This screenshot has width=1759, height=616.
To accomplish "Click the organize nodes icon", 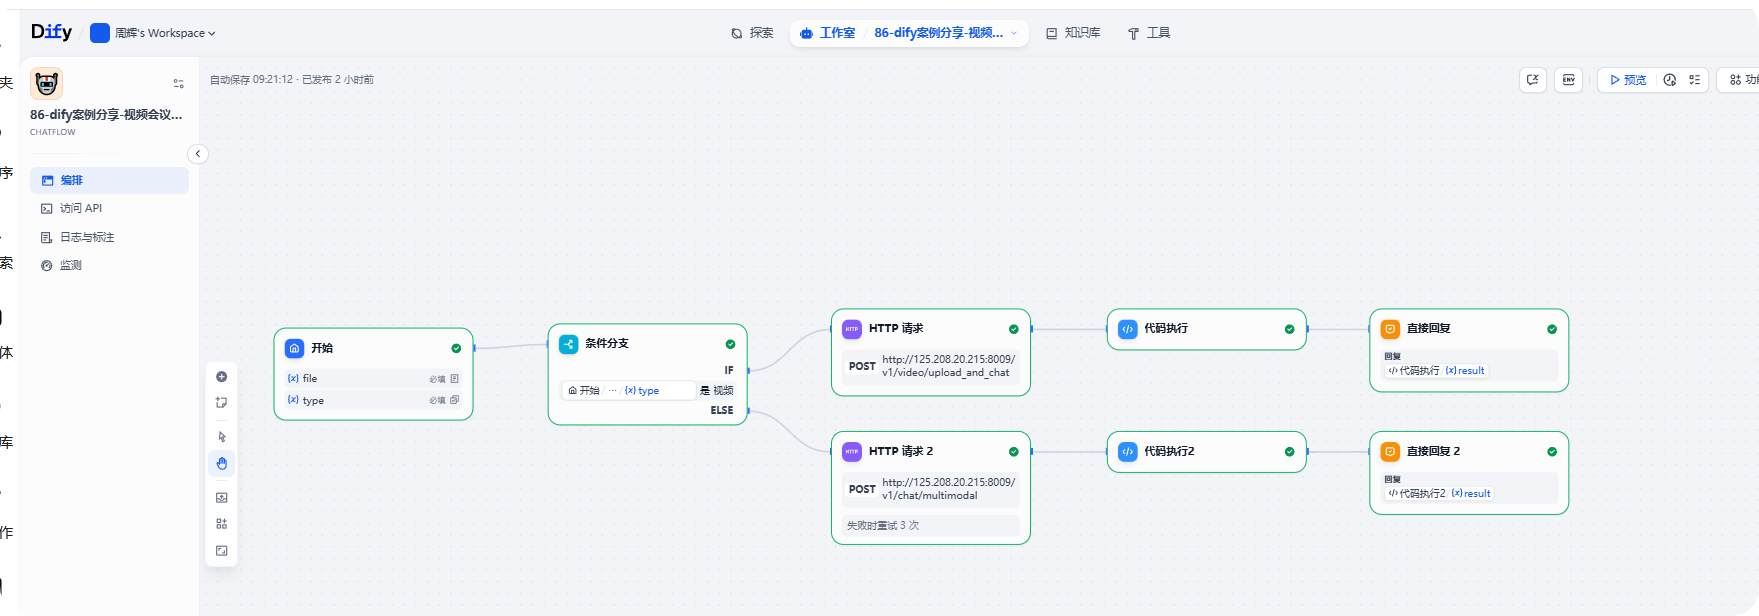I will point(222,524).
